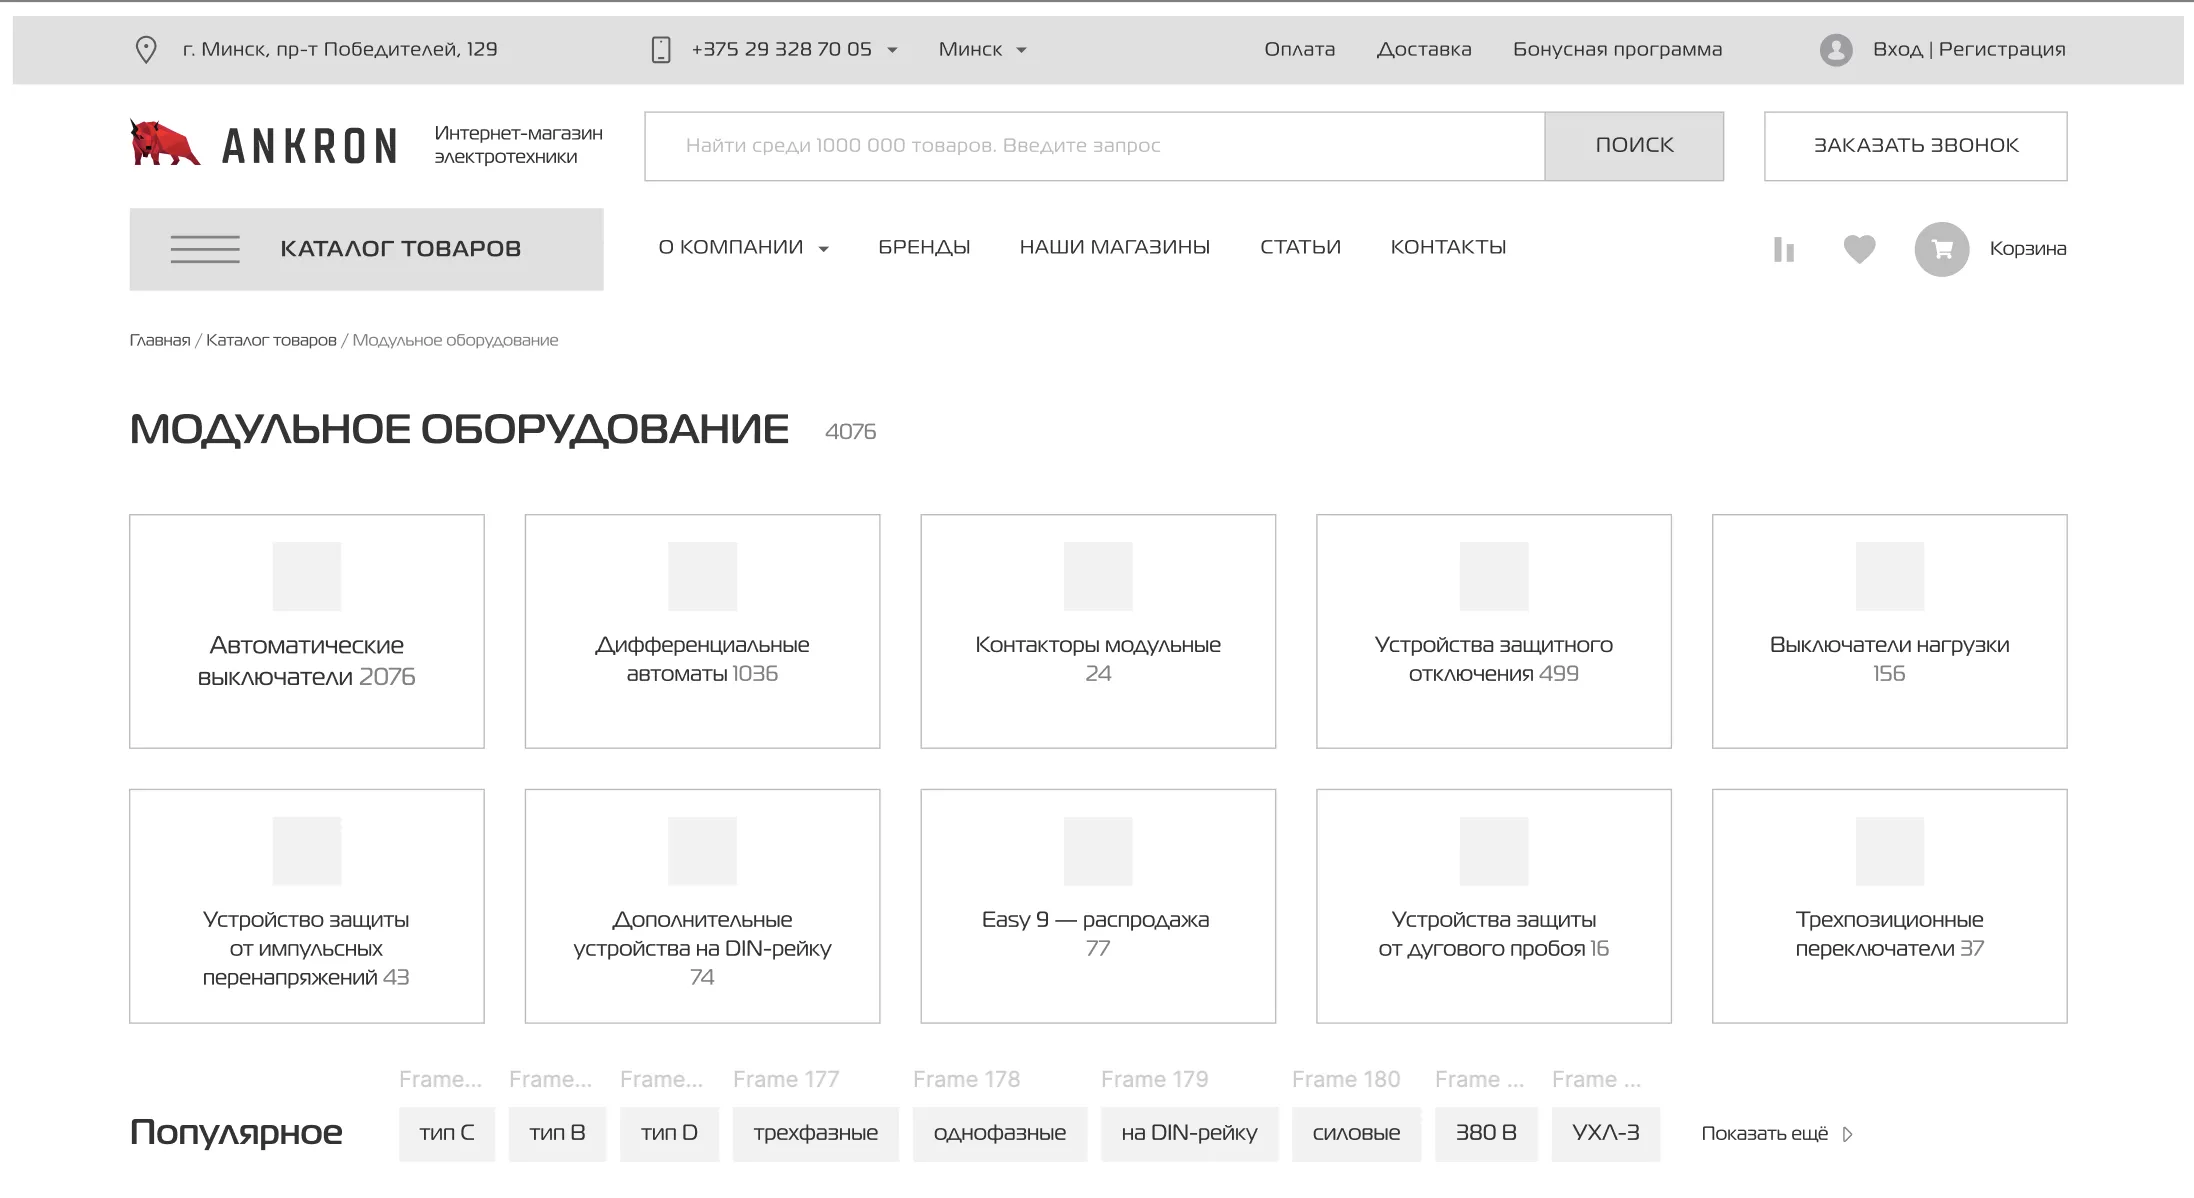2194x1198 pixels.
Task: Open the Бренды menu item
Action: click(924, 247)
